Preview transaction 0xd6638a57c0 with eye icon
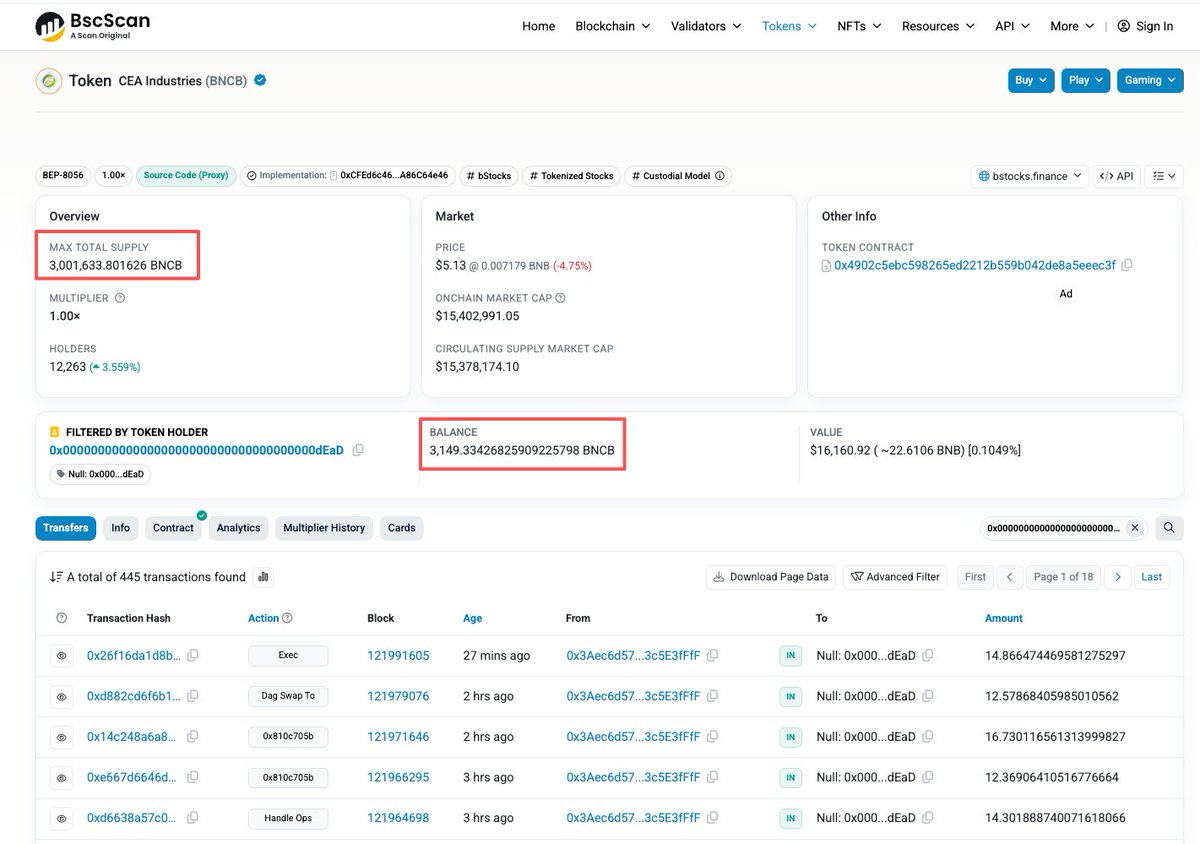 62,818
